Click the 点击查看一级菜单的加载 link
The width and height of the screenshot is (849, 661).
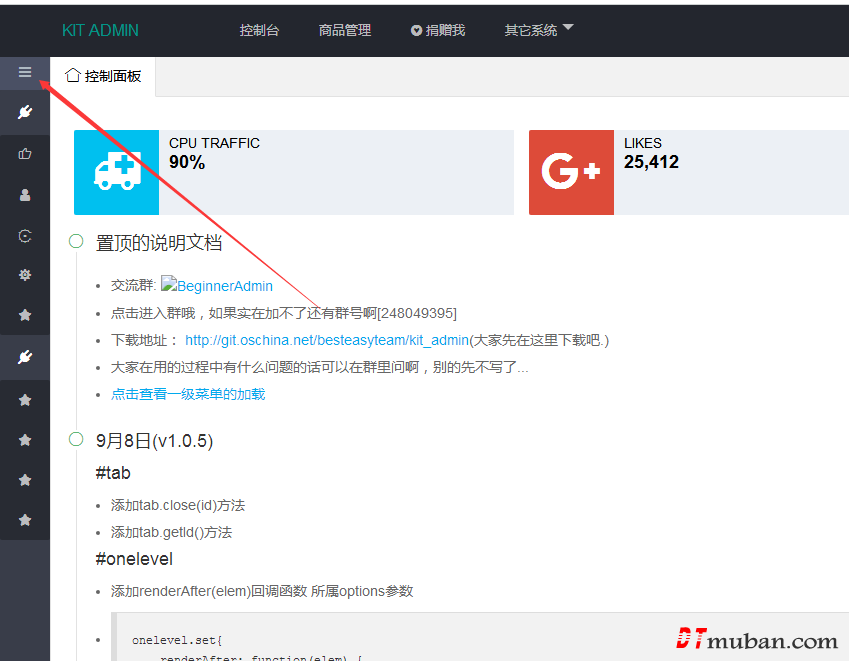point(188,394)
